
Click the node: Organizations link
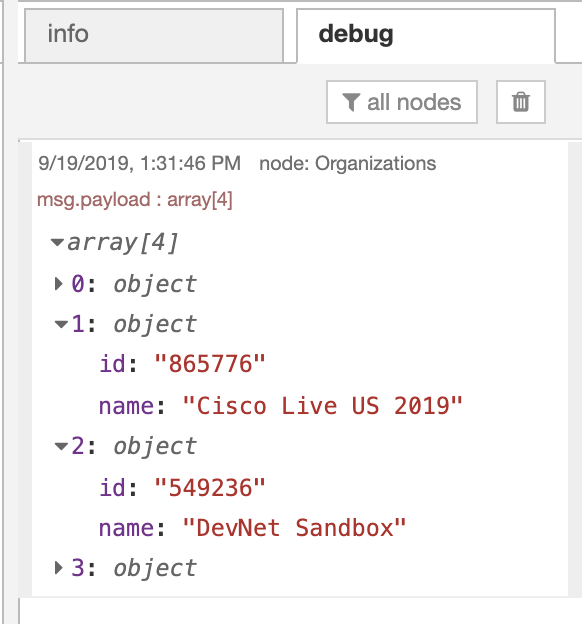point(348,164)
